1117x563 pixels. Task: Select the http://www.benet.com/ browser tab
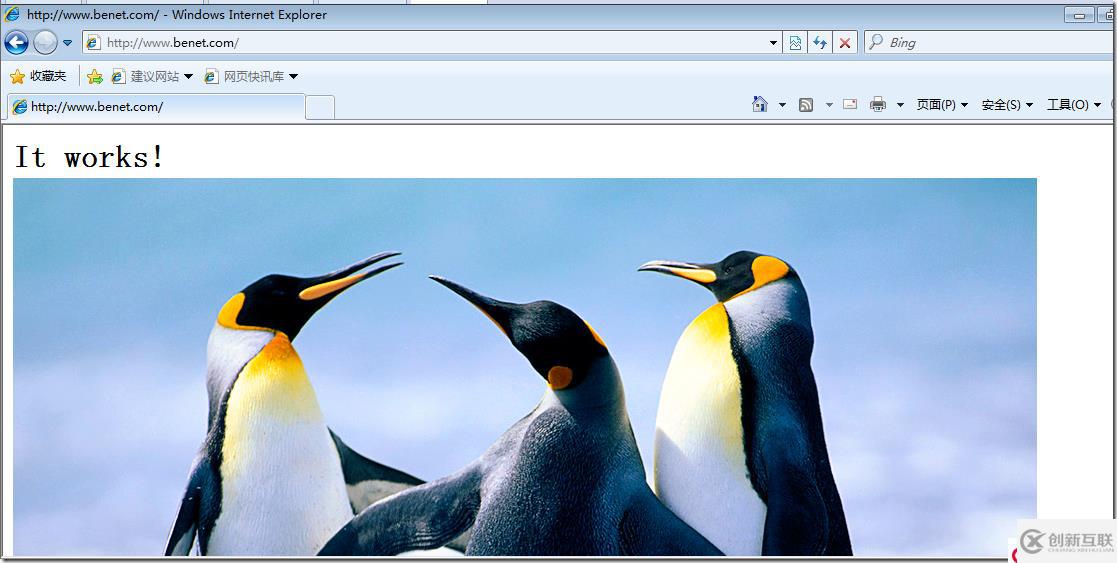coord(156,107)
